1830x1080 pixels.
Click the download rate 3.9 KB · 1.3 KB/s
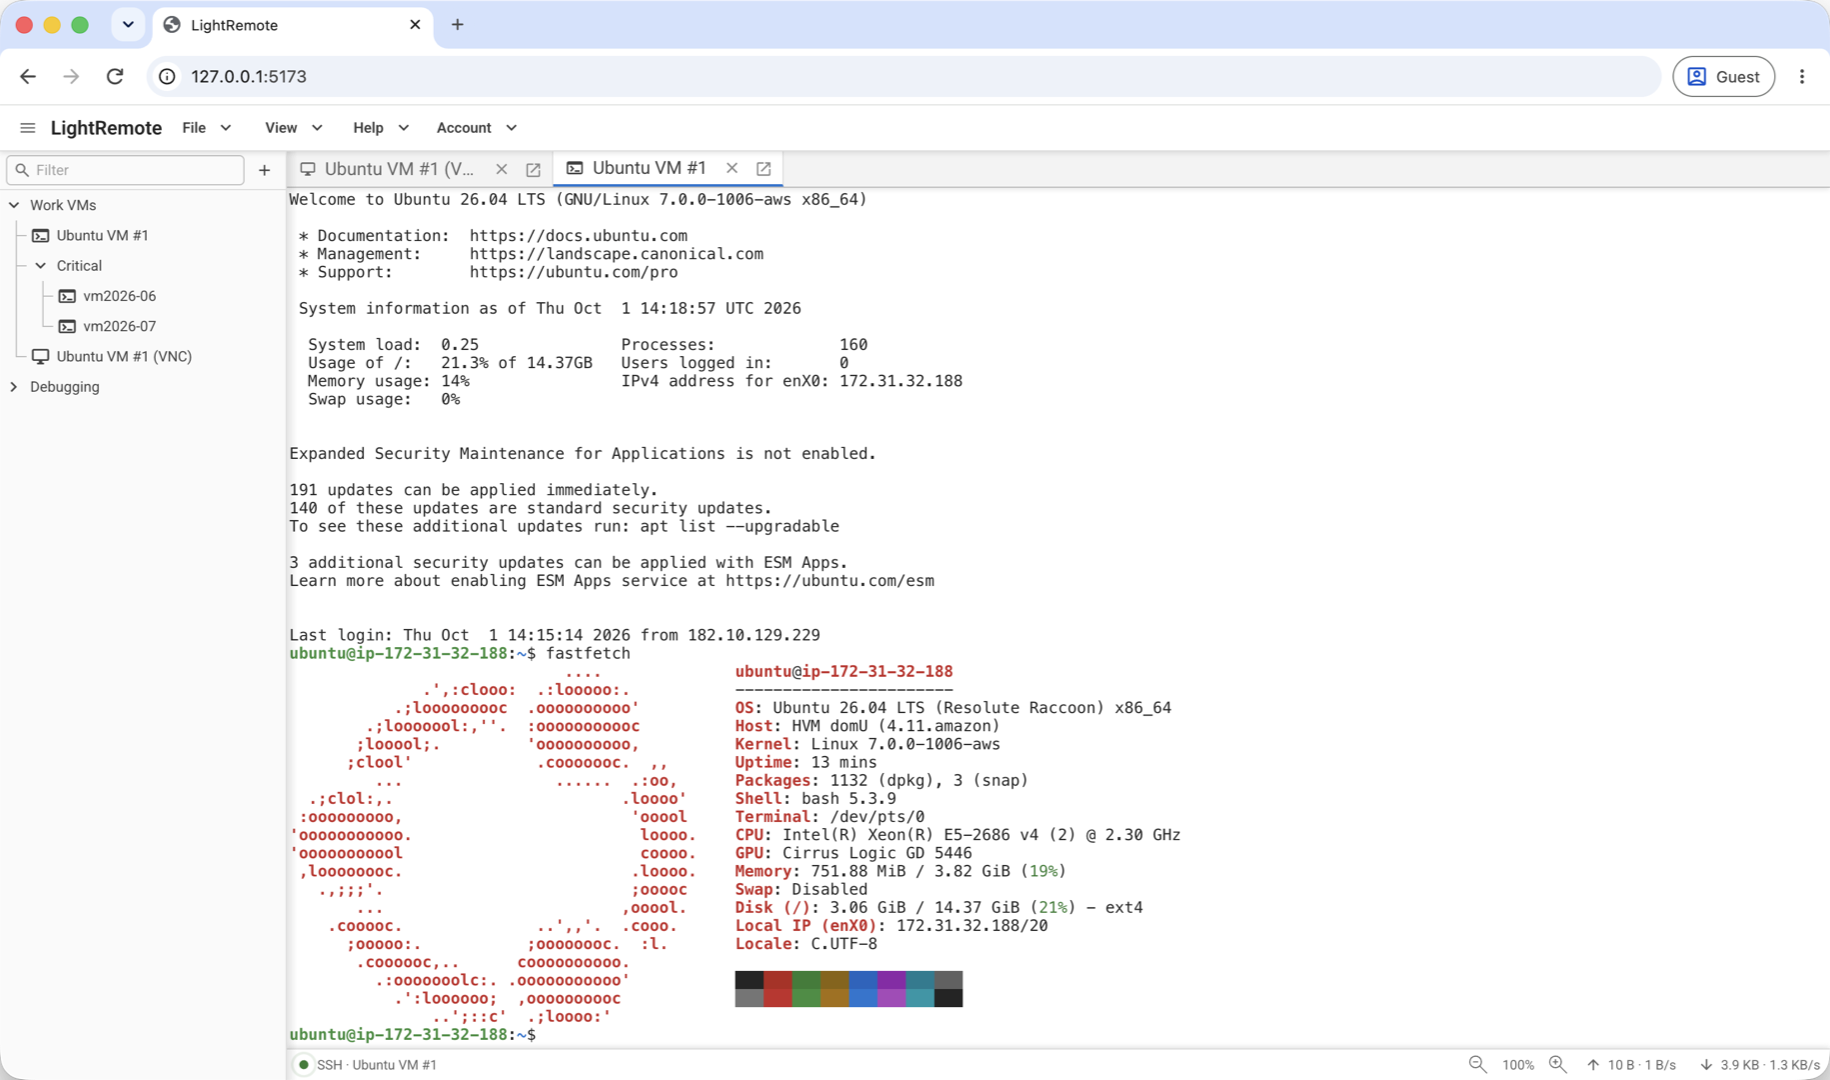pyautogui.click(x=1759, y=1065)
